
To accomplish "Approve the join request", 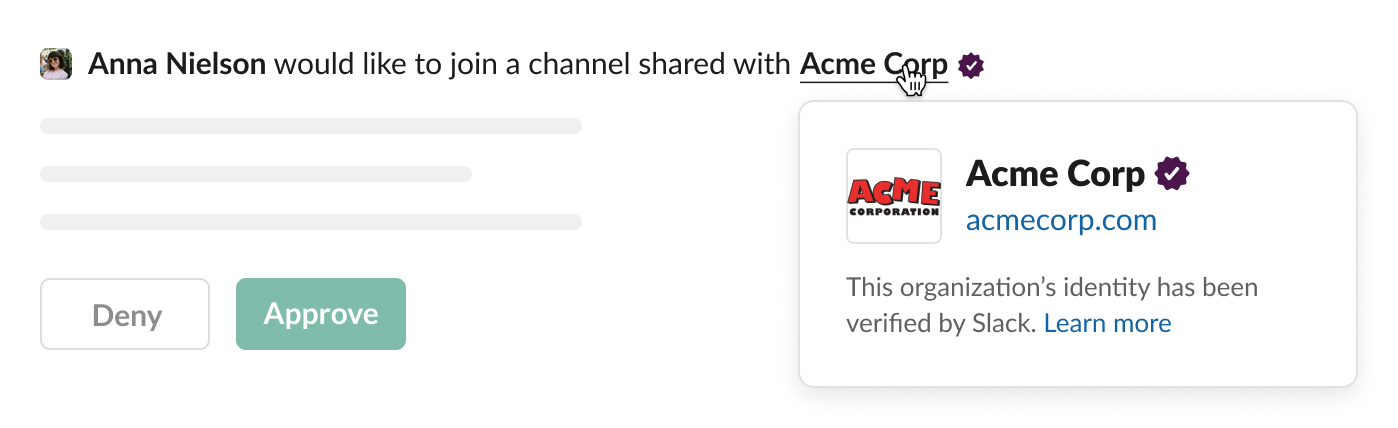I will (320, 314).
